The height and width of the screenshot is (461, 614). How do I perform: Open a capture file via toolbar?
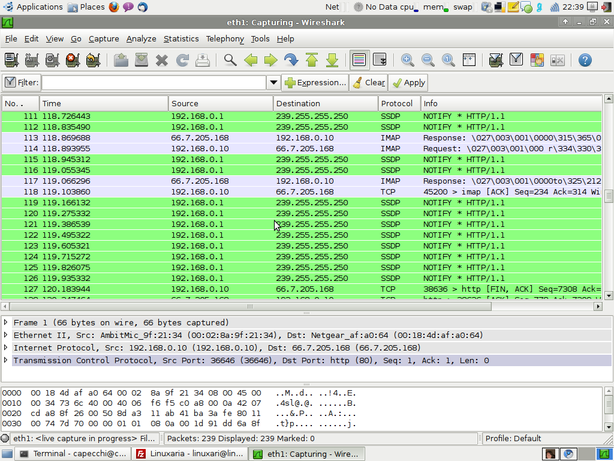[x=121, y=60]
